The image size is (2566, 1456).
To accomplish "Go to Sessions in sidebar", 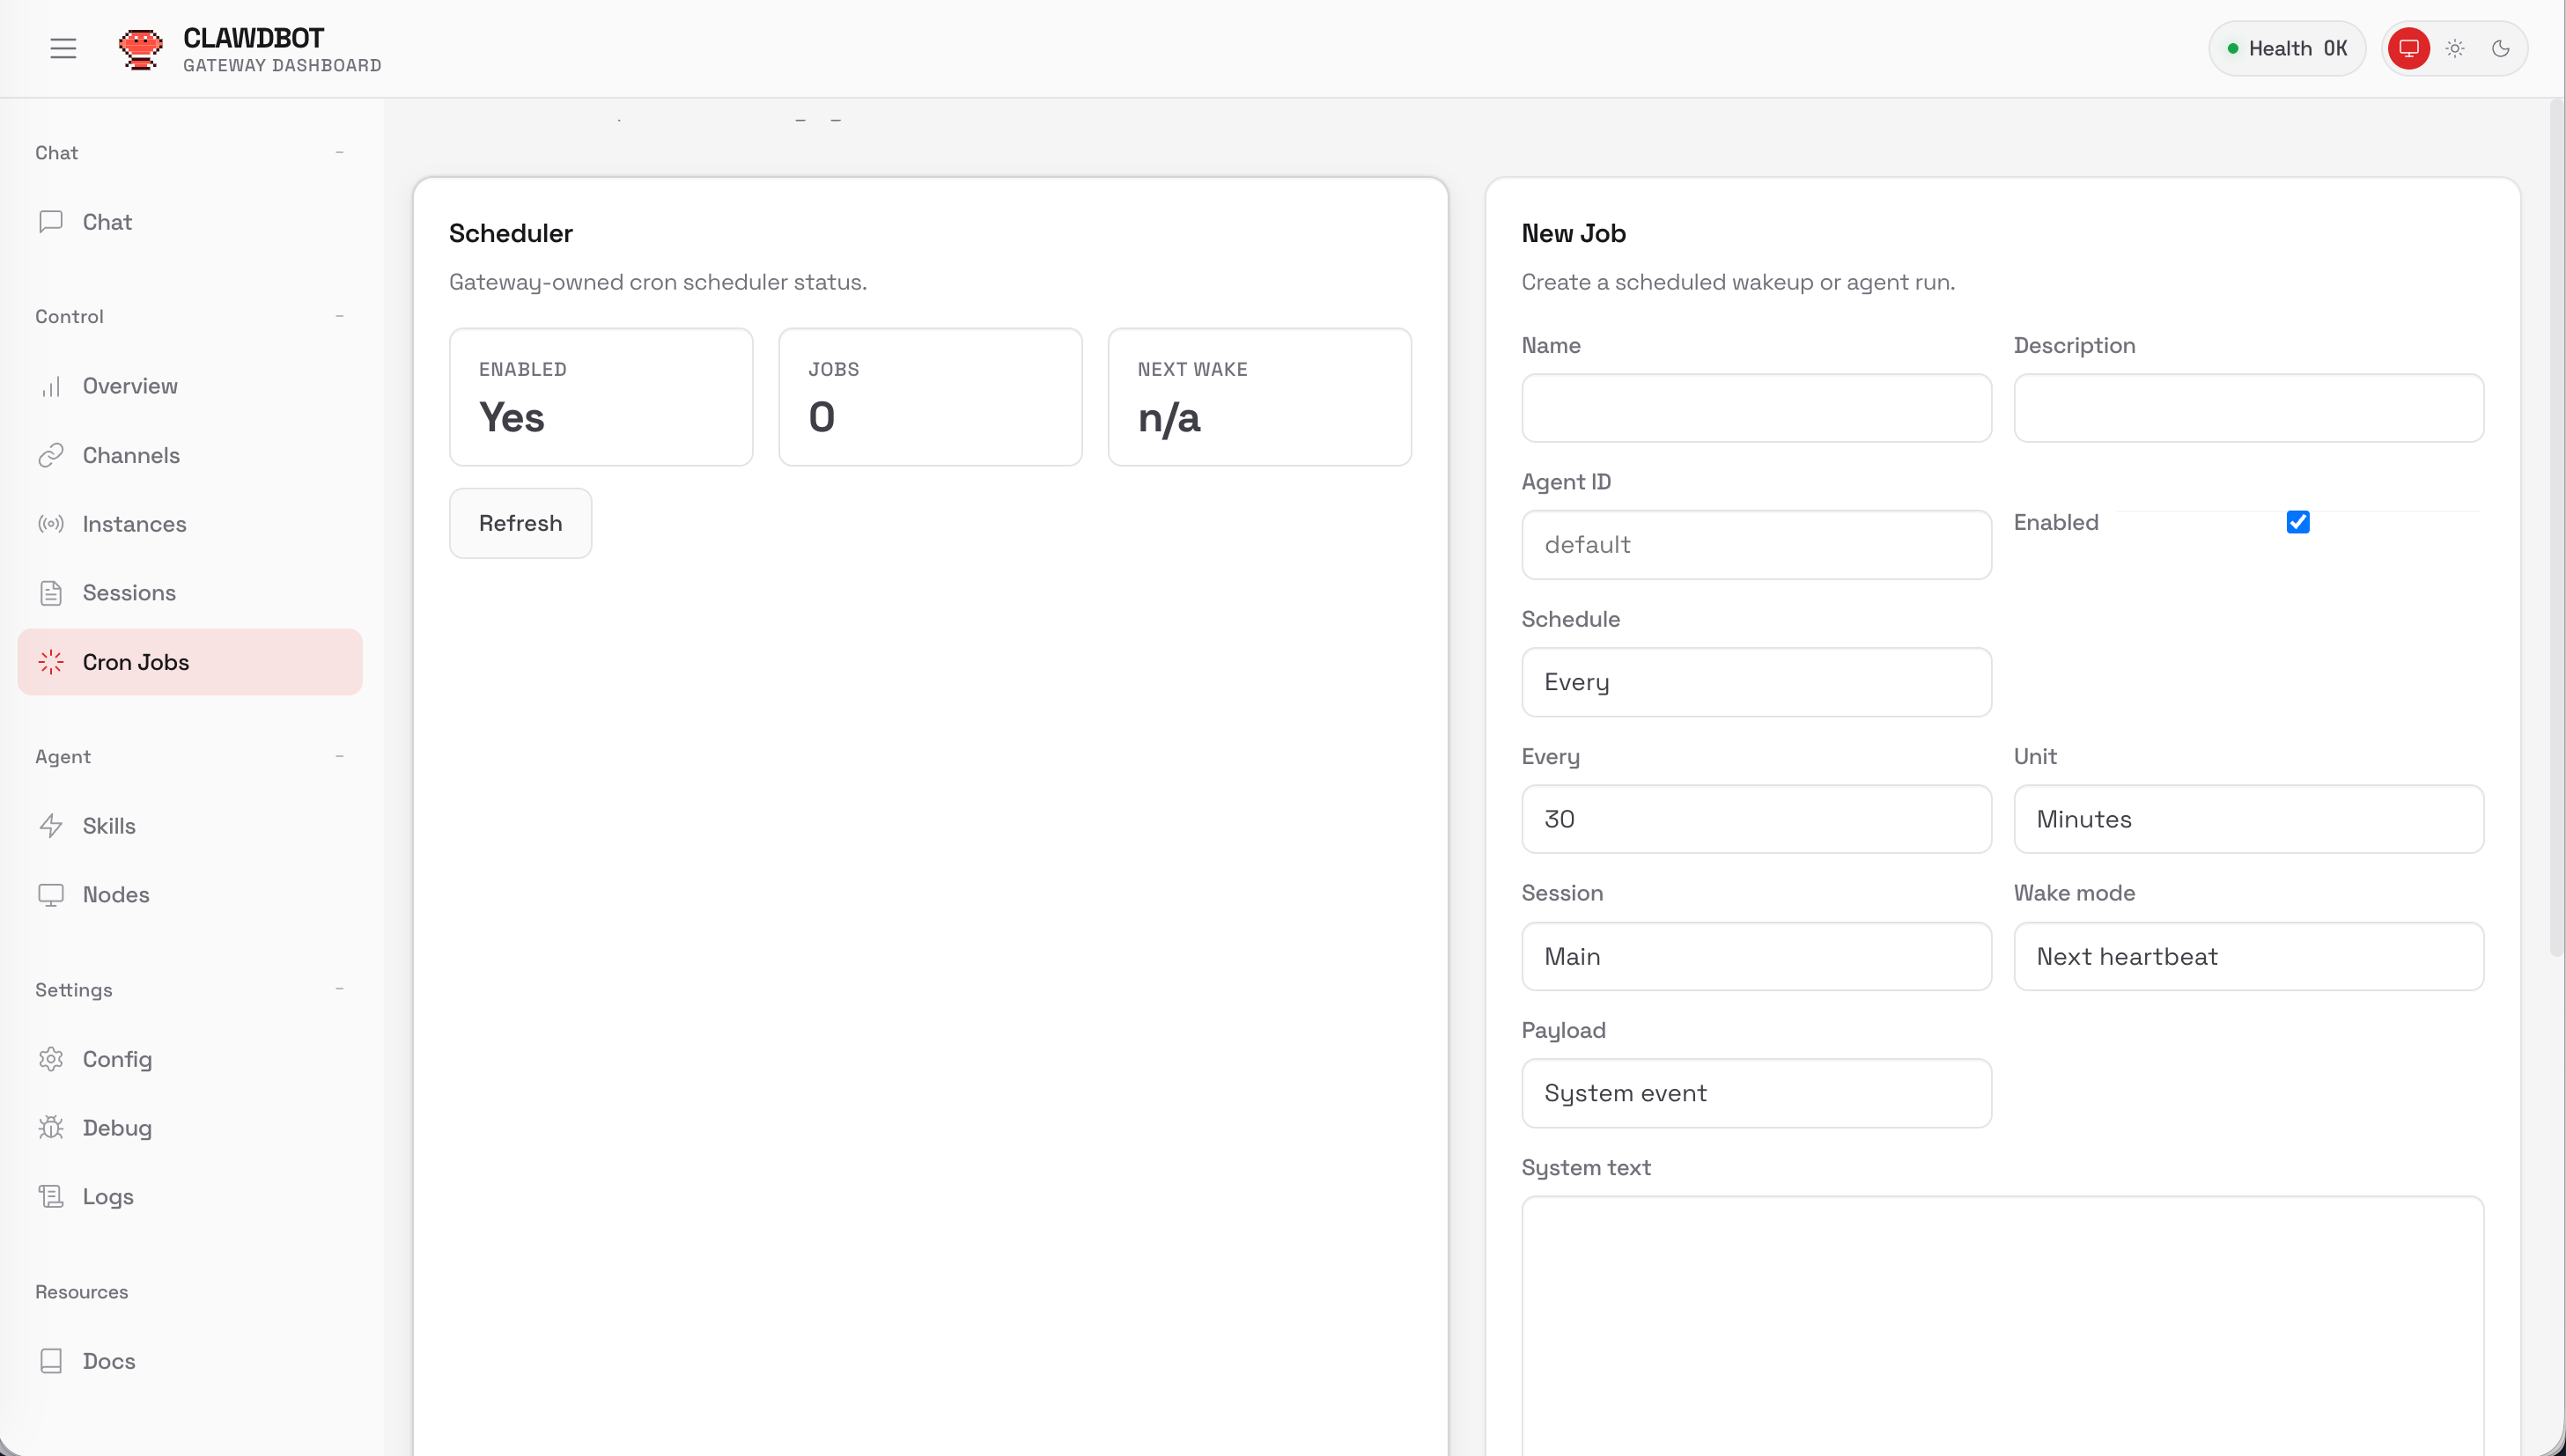I will coord(129,593).
